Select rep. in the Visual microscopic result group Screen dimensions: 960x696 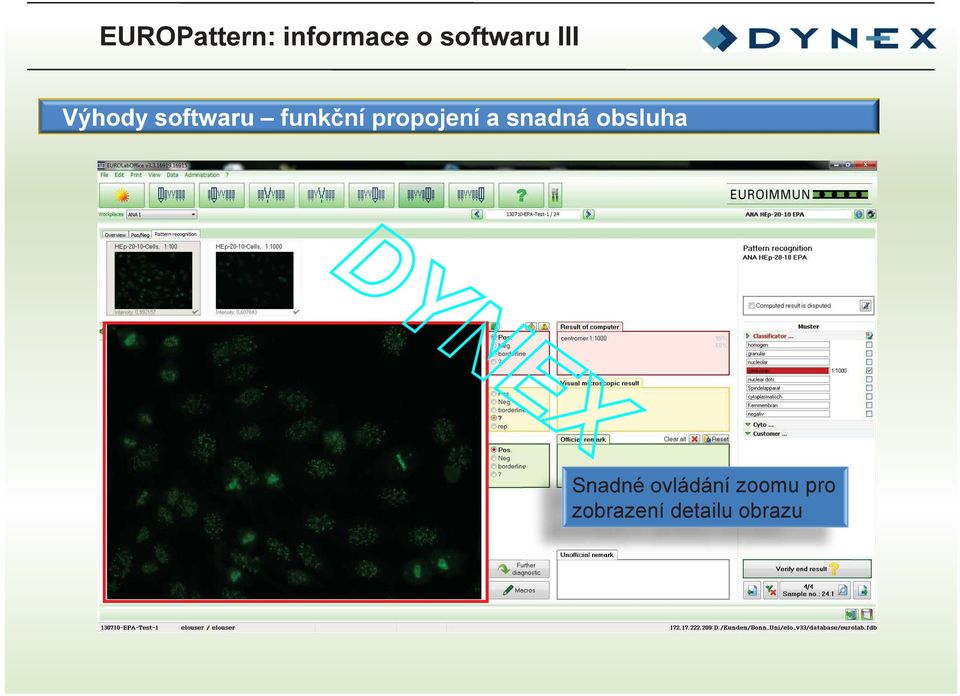tap(494, 426)
